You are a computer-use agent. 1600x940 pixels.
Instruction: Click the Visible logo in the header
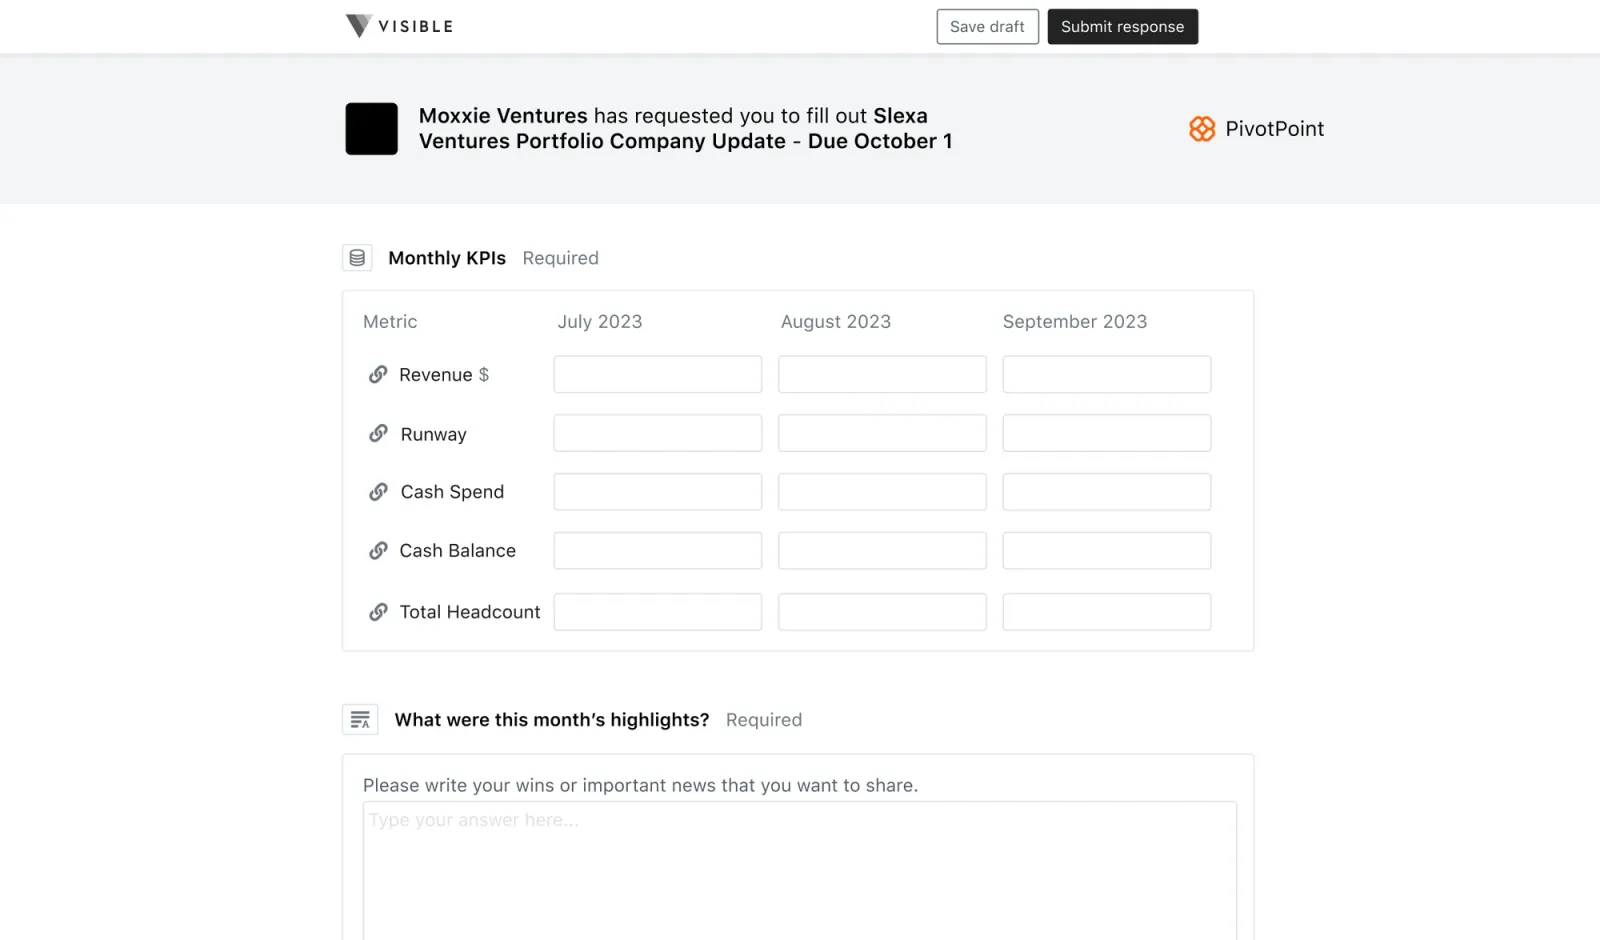point(398,26)
